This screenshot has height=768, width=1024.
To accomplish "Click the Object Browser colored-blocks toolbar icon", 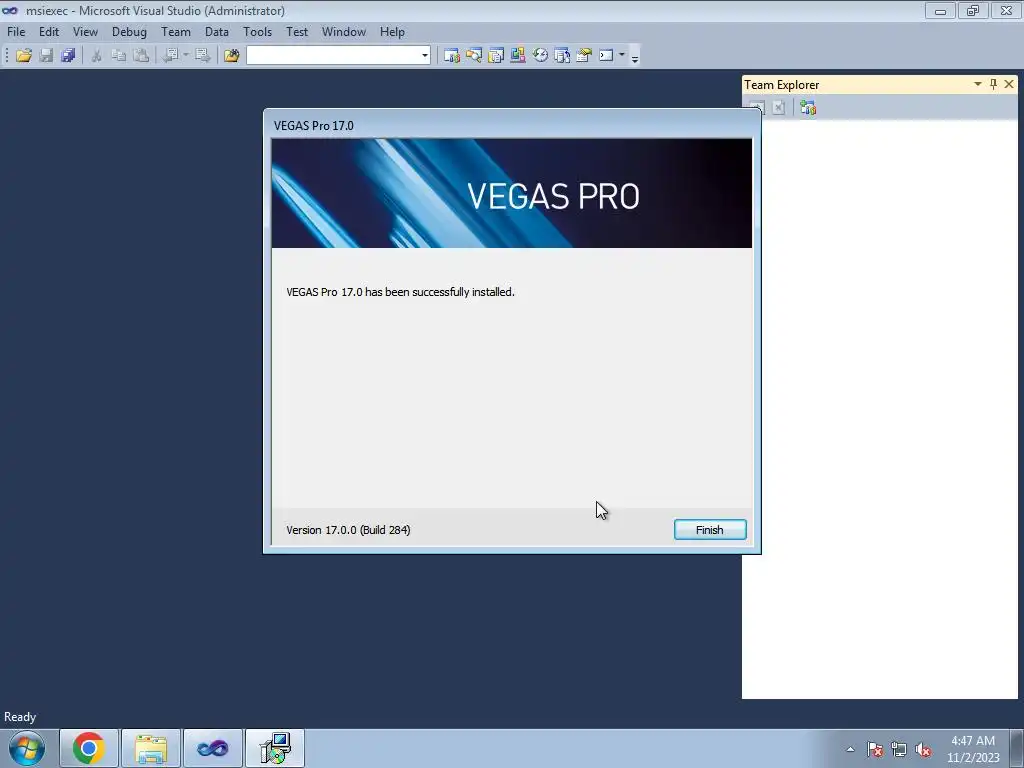I will click(x=518, y=56).
